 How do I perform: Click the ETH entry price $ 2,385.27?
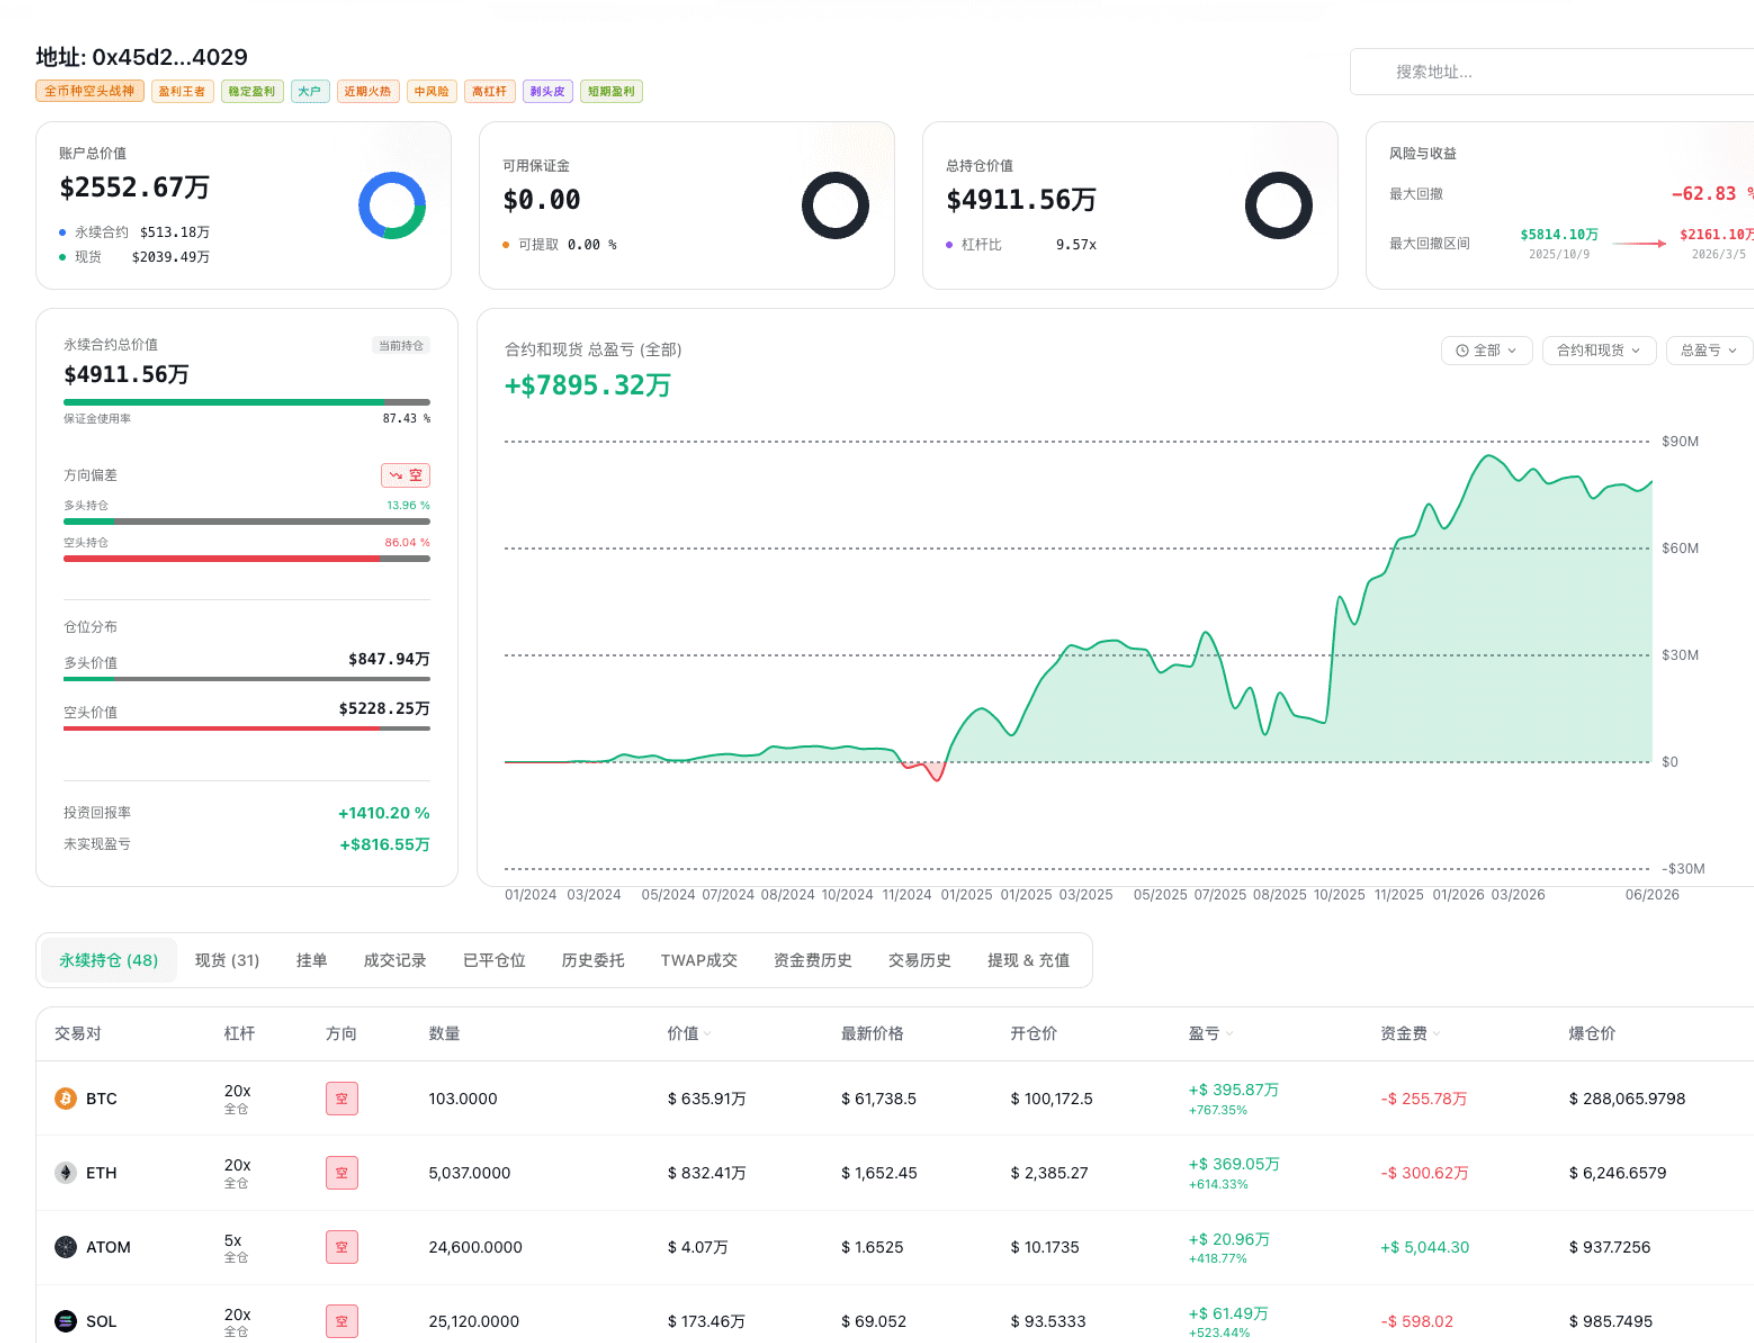pos(1049,1172)
